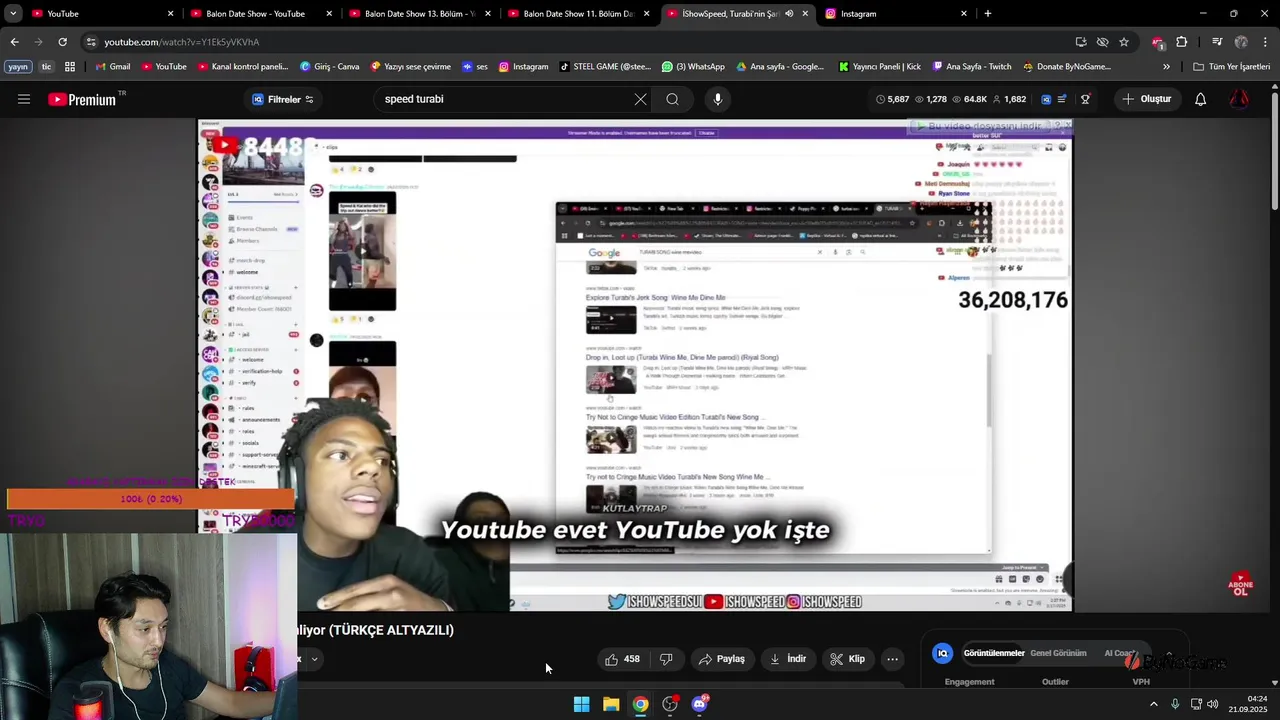This screenshot has height=720, width=1280.
Task: Go back with the browser back arrow
Action: point(14,42)
